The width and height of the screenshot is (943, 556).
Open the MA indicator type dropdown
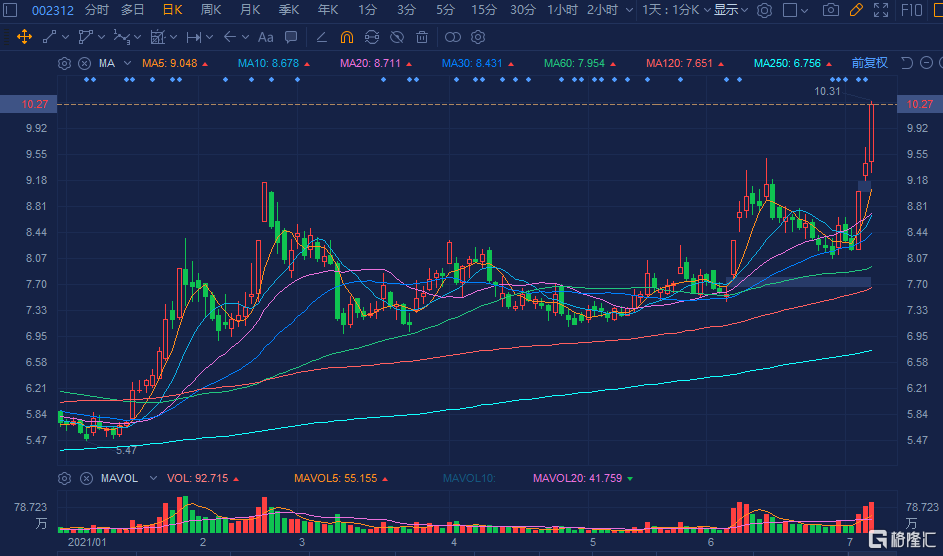point(127,63)
